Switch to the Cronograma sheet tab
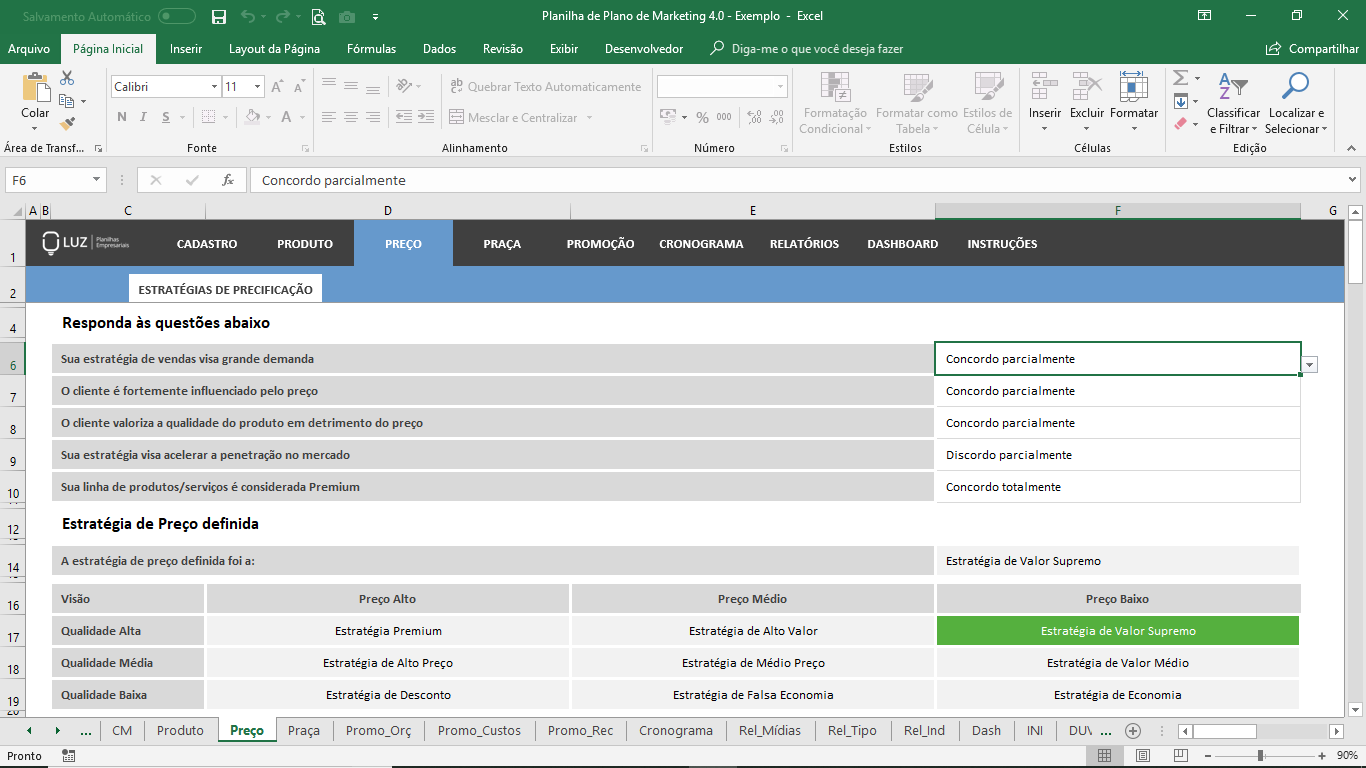 point(675,730)
